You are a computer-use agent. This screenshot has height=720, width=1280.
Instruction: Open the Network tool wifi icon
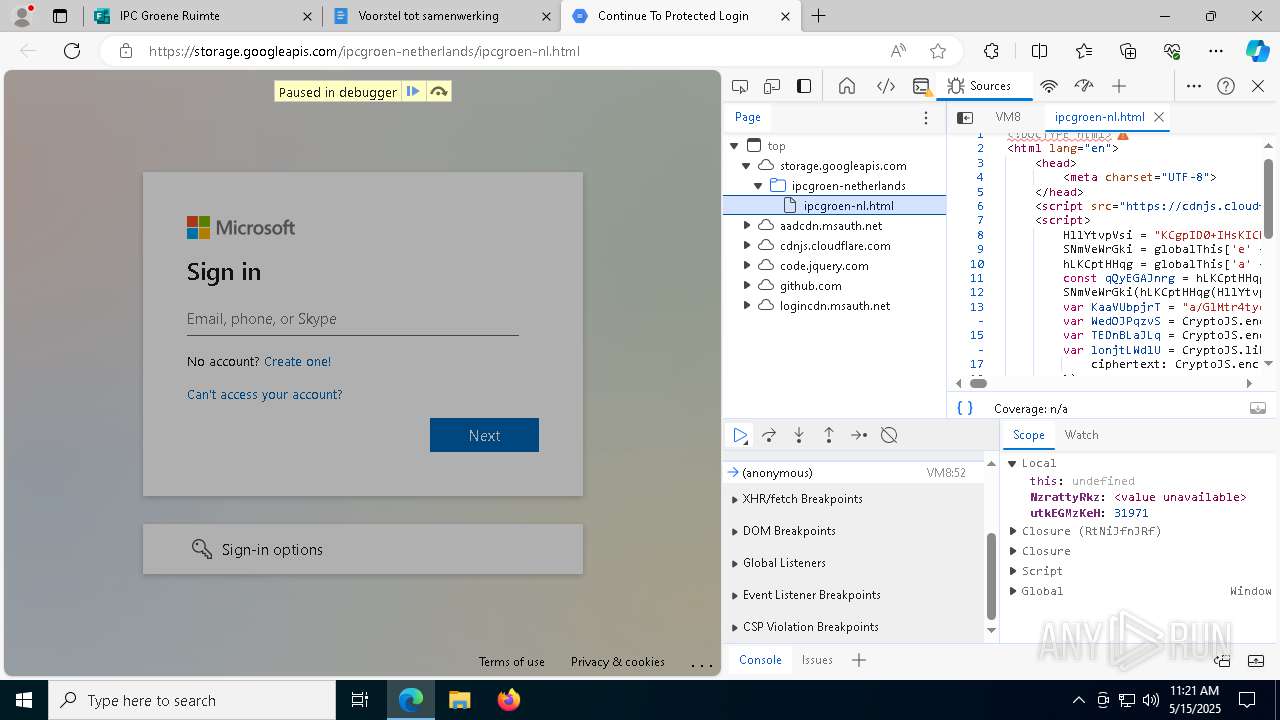1049,86
